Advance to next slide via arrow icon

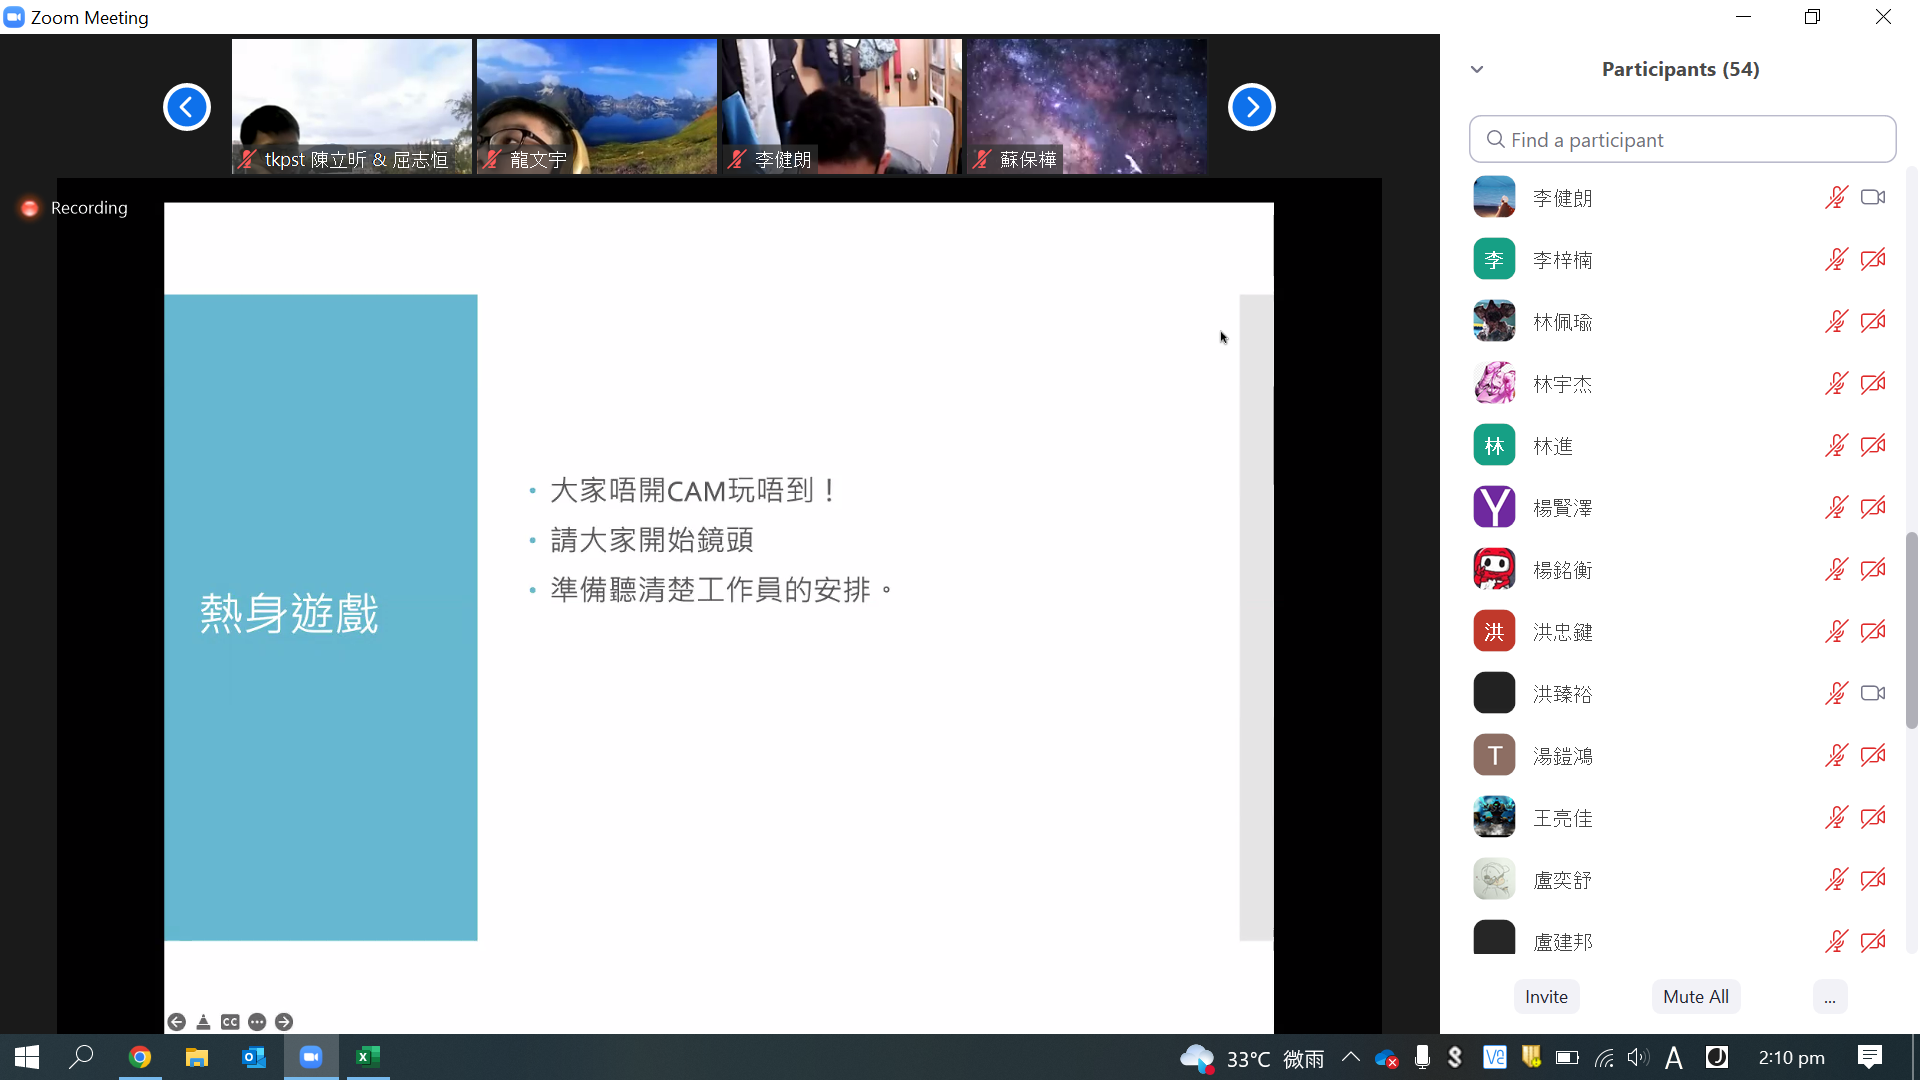pos(284,1021)
